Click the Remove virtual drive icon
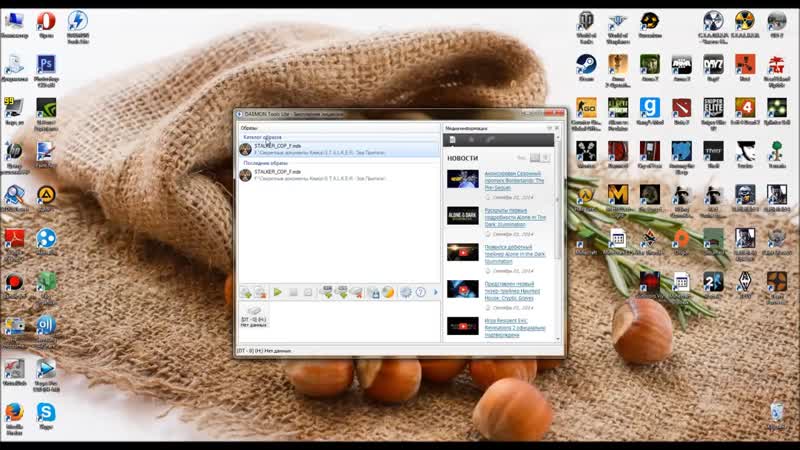 (356, 292)
